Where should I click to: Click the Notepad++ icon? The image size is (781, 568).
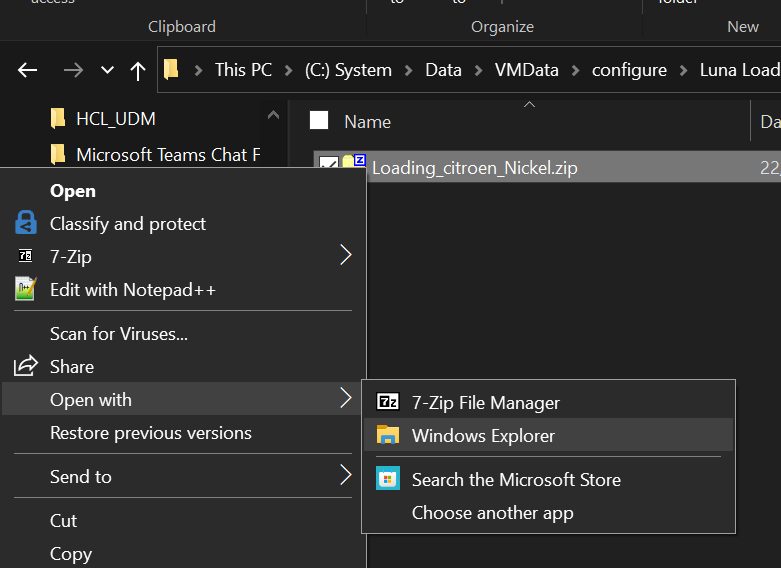pyautogui.click(x=25, y=288)
